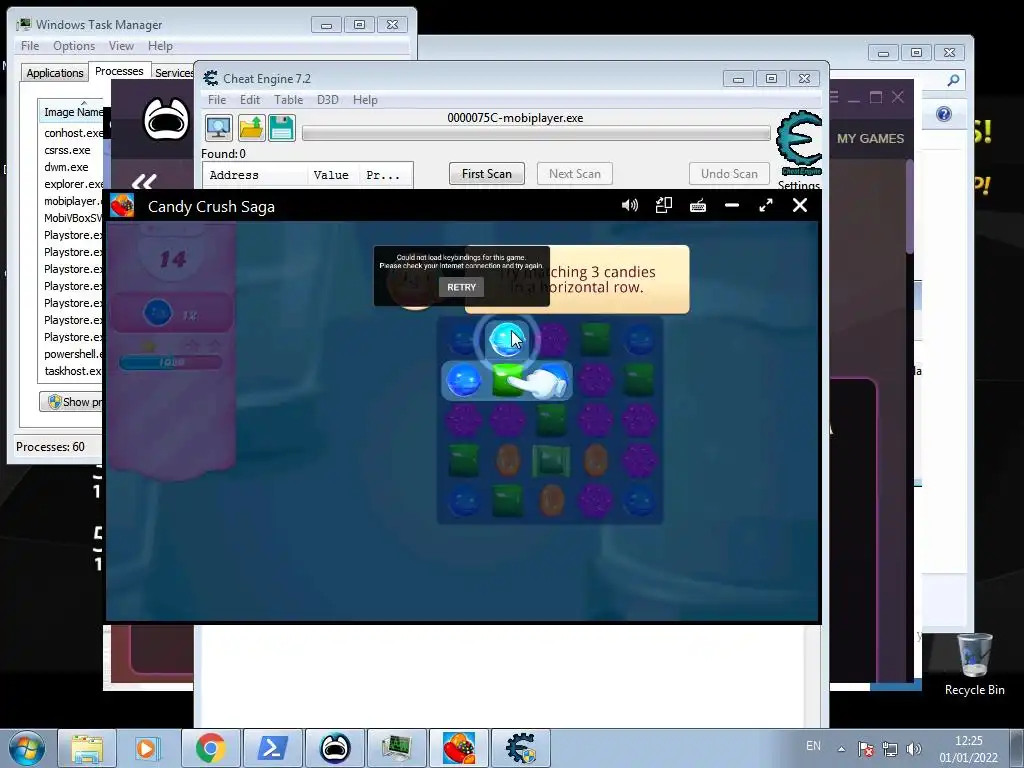Click highlighted blue candy under cursor
This screenshot has width=1024, height=768.
pyautogui.click(x=507, y=340)
